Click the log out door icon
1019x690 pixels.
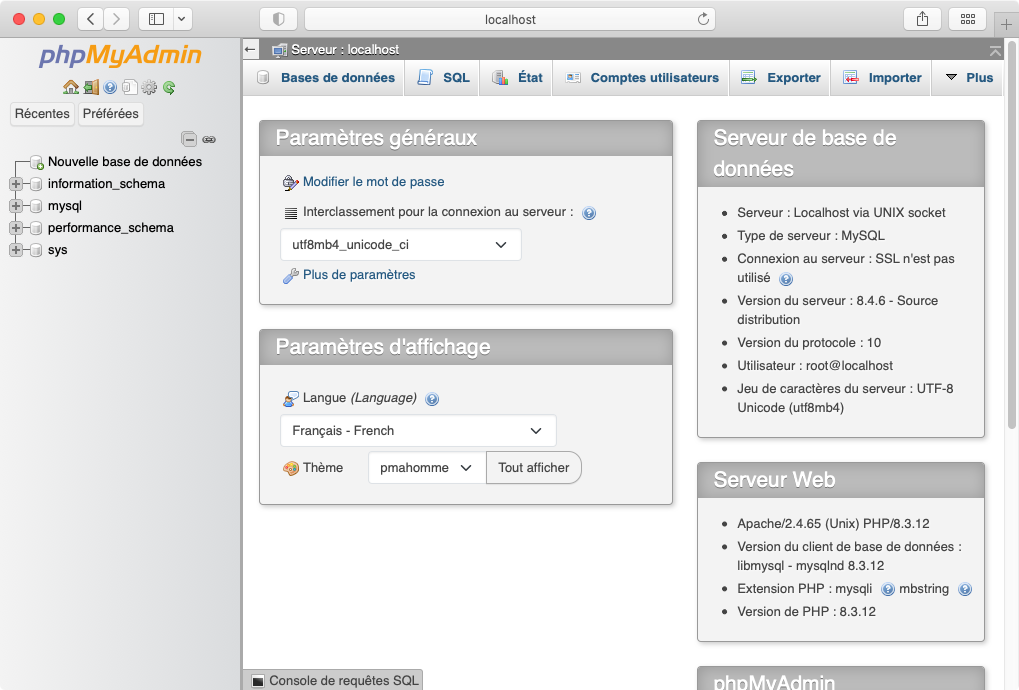[91, 88]
